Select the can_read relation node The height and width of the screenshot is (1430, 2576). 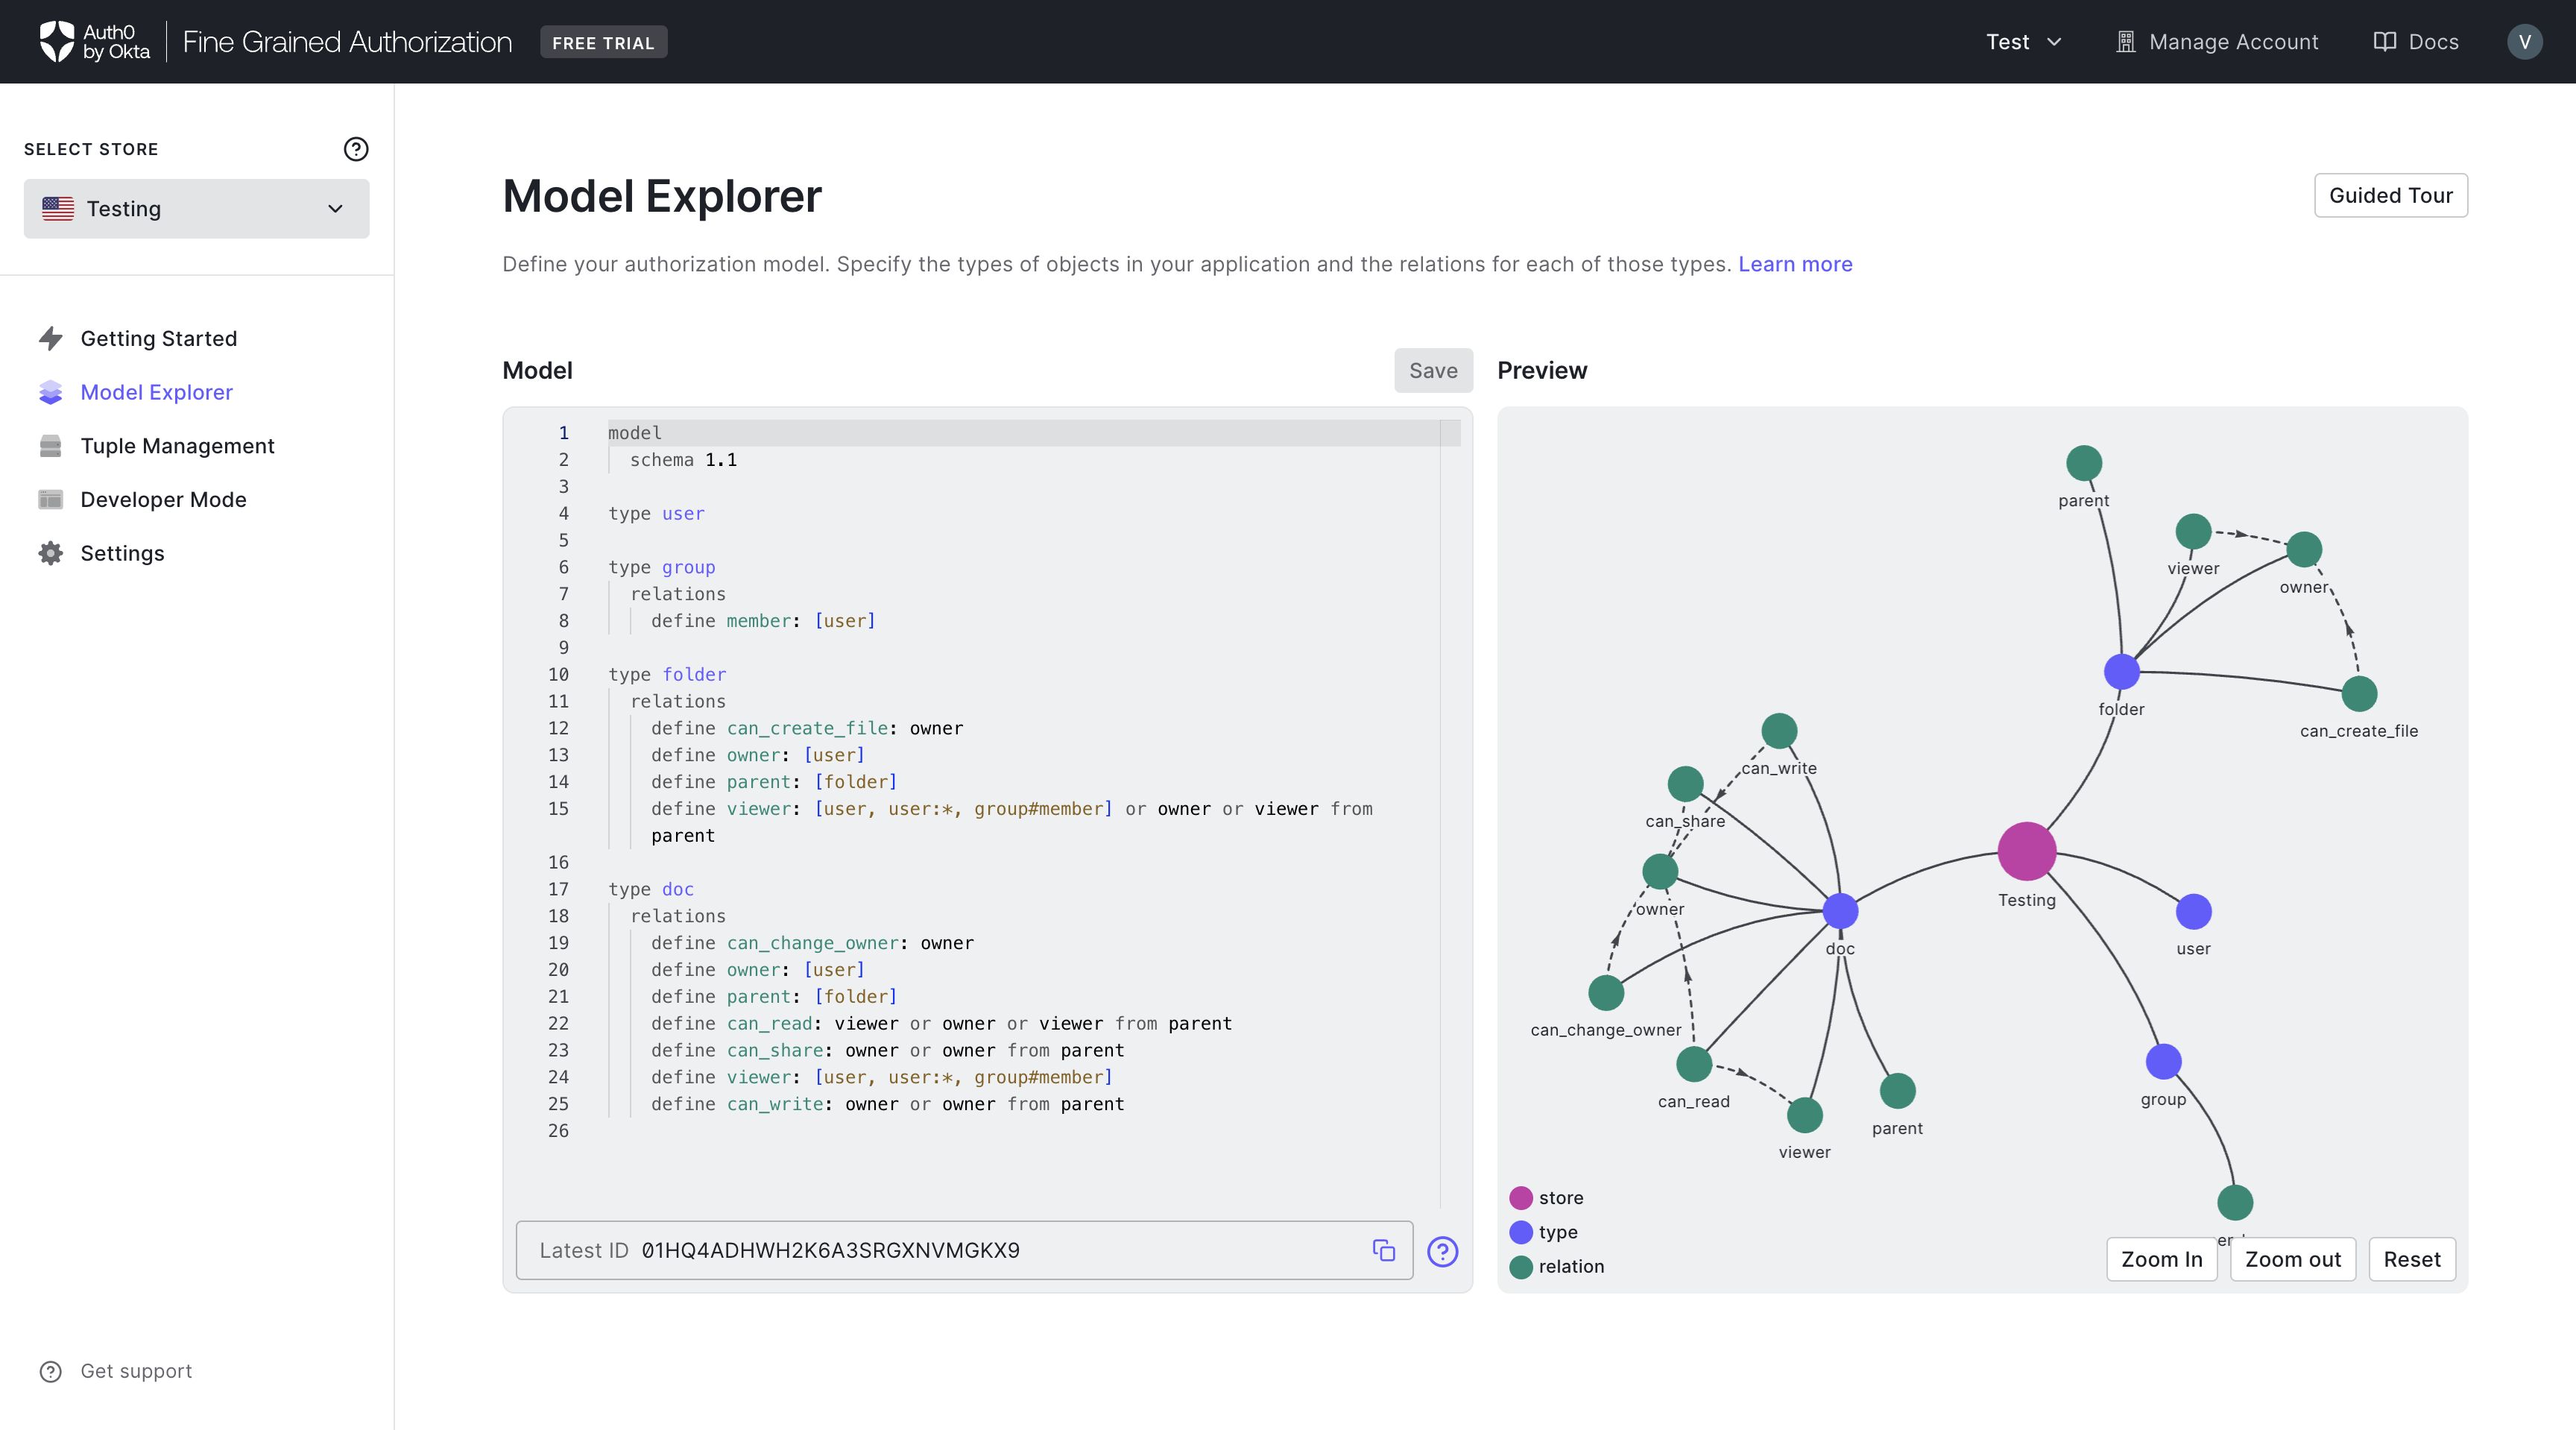pos(1693,1063)
